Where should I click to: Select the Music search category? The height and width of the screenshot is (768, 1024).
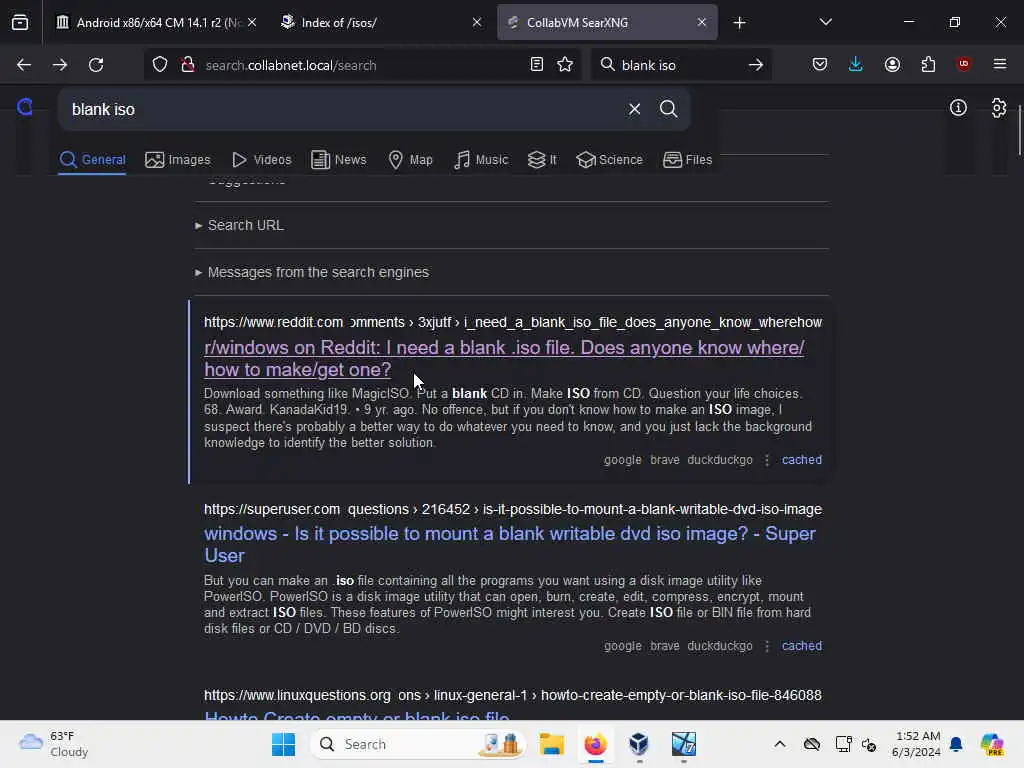481,159
